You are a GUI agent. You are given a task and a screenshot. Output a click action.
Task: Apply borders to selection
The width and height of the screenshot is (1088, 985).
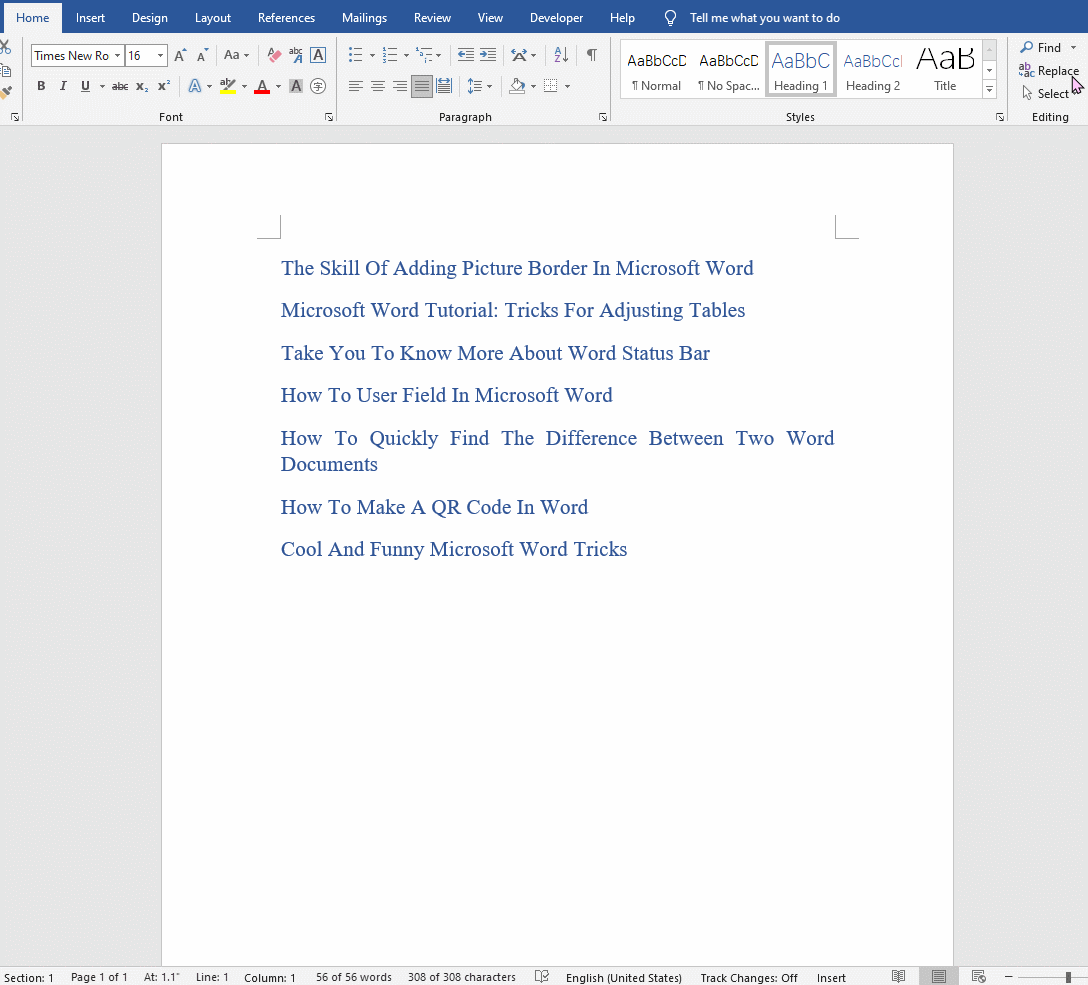pos(551,86)
